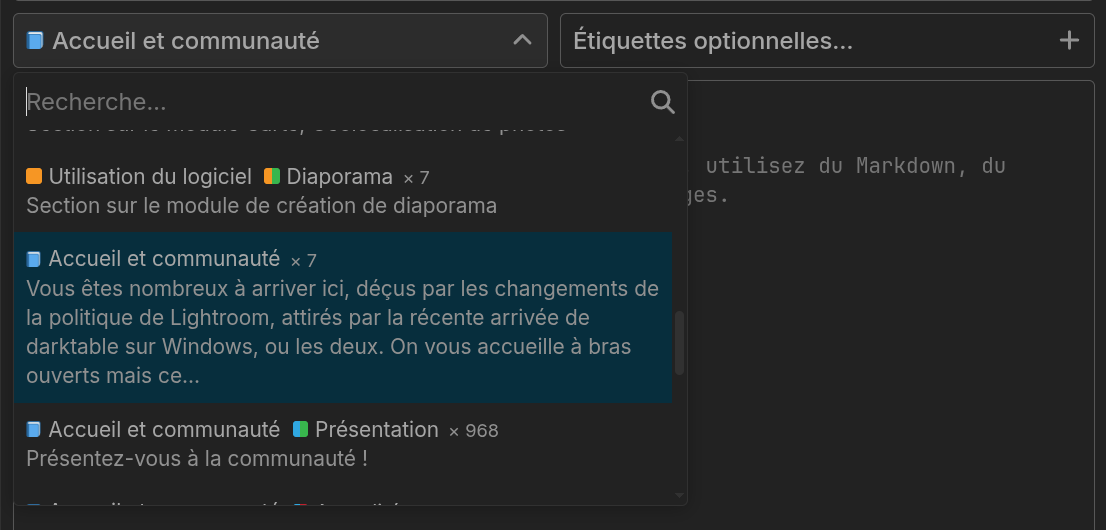1106x530 pixels.
Task: Click Section sur le module diaporama description
Action: pos(262,206)
